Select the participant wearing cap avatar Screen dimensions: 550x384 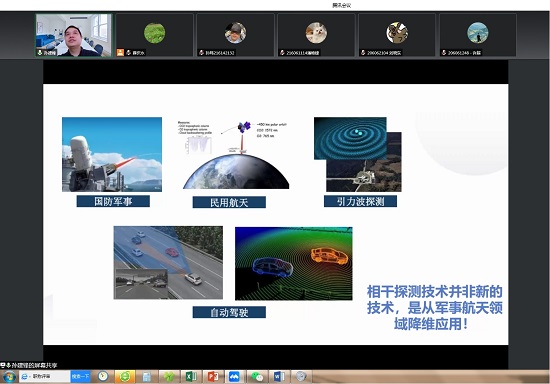click(235, 35)
